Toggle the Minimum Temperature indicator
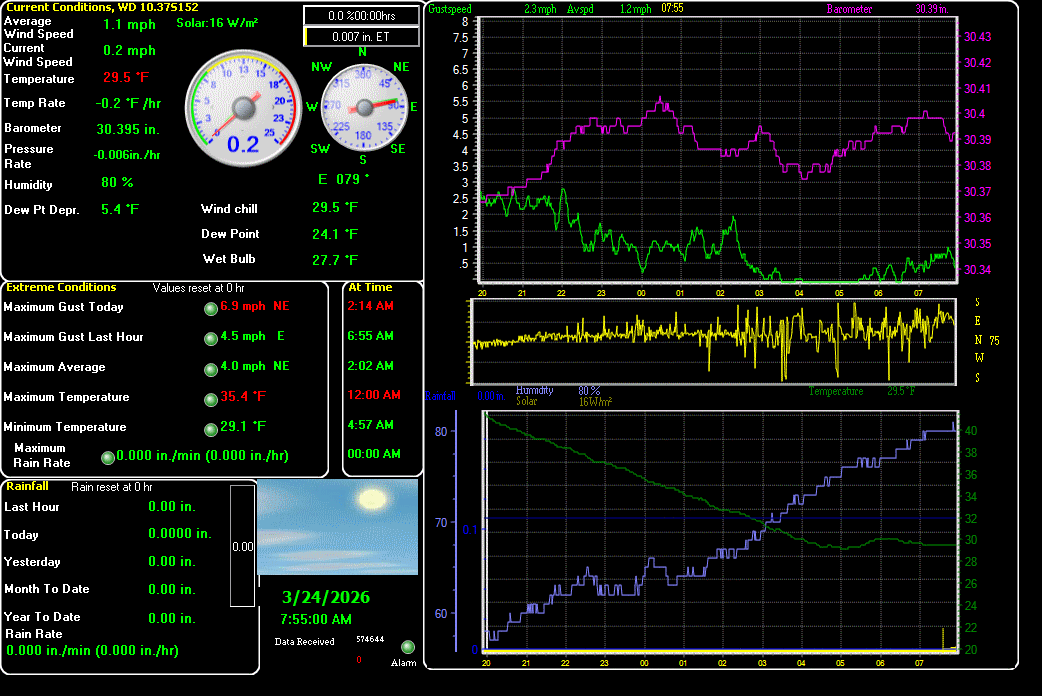The height and width of the screenshot is (696, 1042). click(209, 430)
